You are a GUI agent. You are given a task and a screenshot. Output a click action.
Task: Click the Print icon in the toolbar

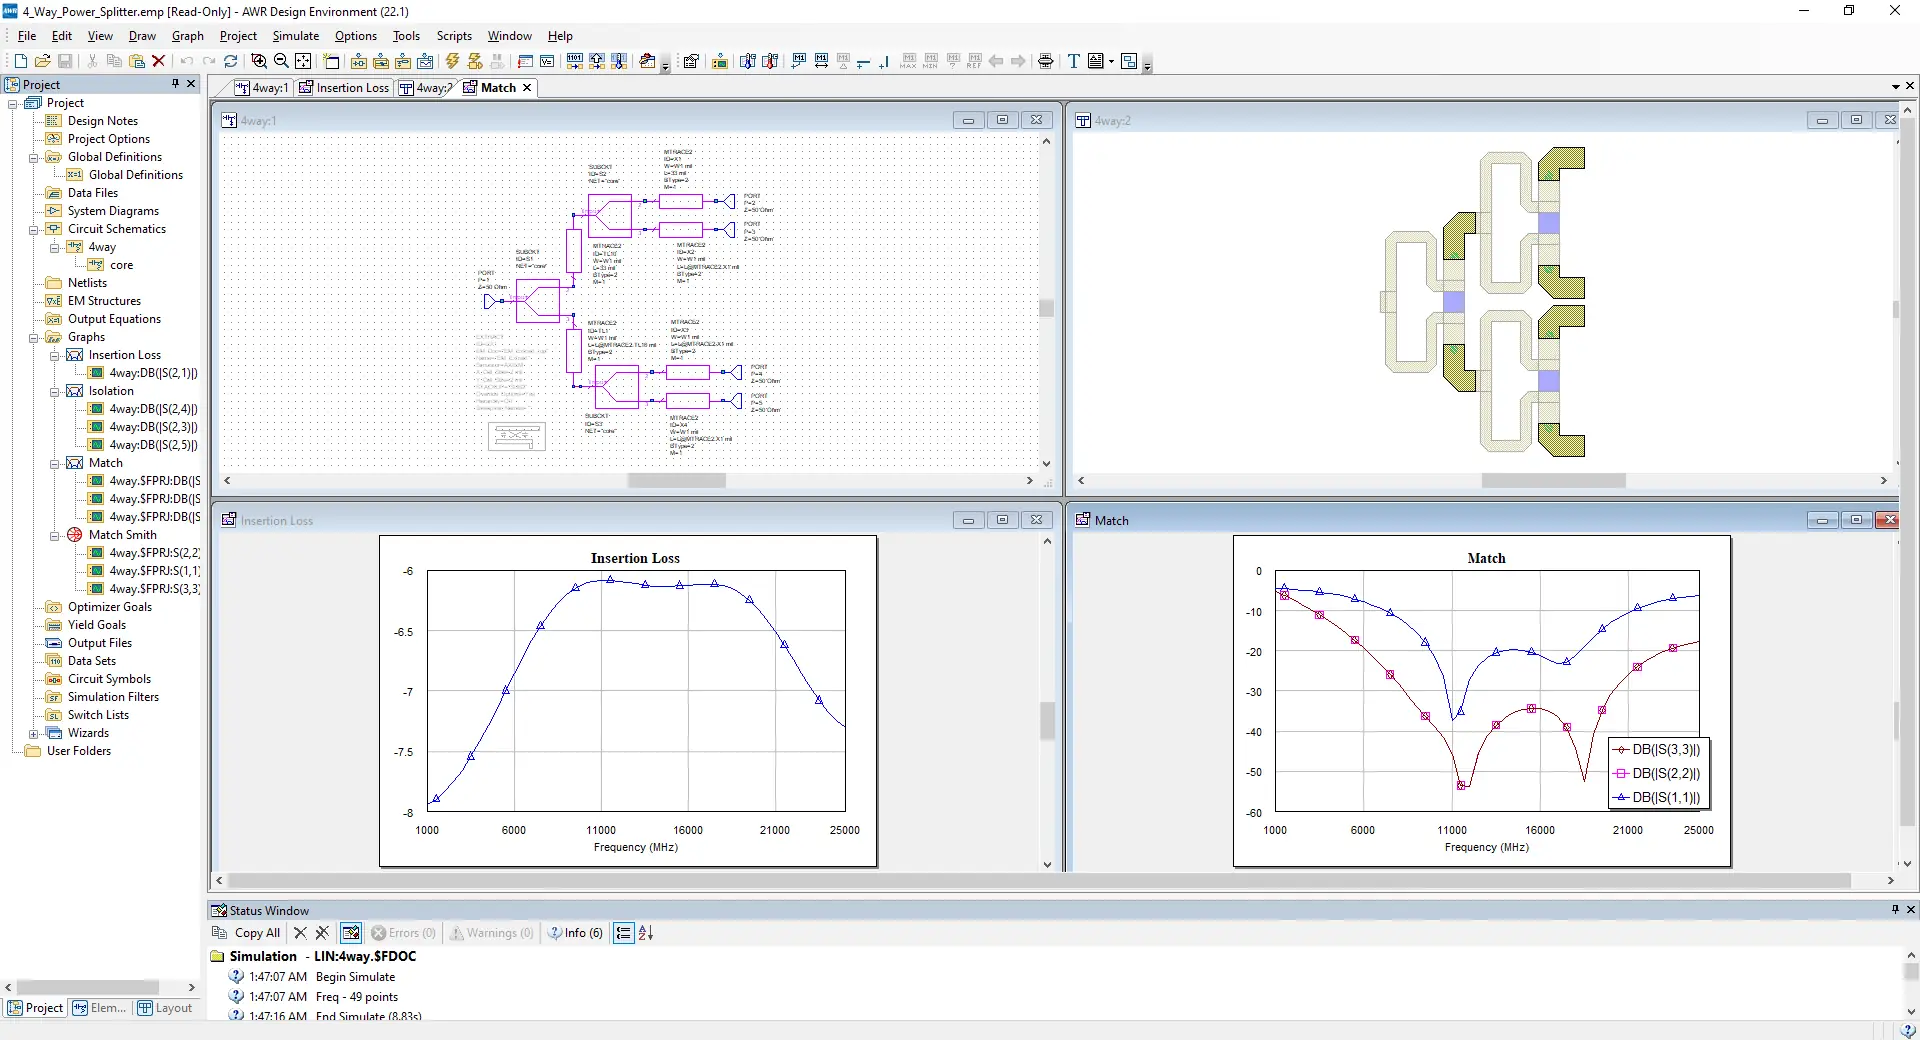click(x=1046, y=61)
